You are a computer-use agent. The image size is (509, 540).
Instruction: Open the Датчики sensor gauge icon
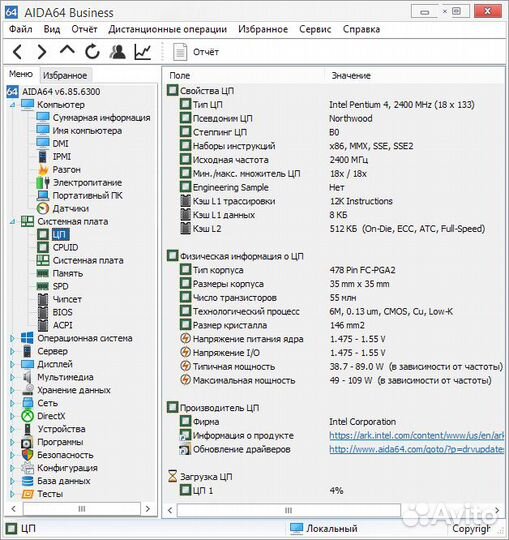click(43, 208)
